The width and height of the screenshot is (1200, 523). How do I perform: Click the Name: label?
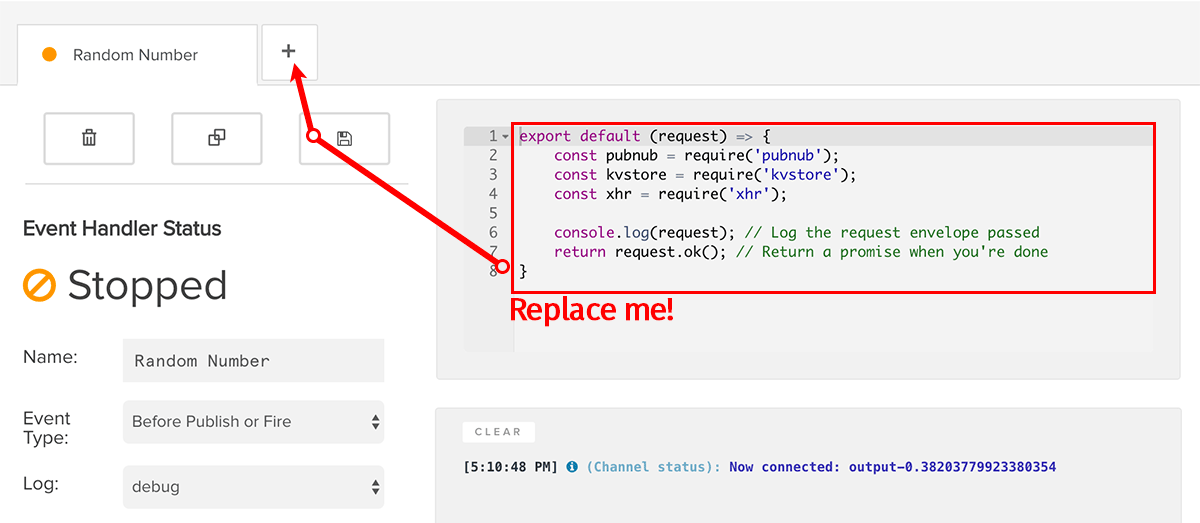[50, 357]
